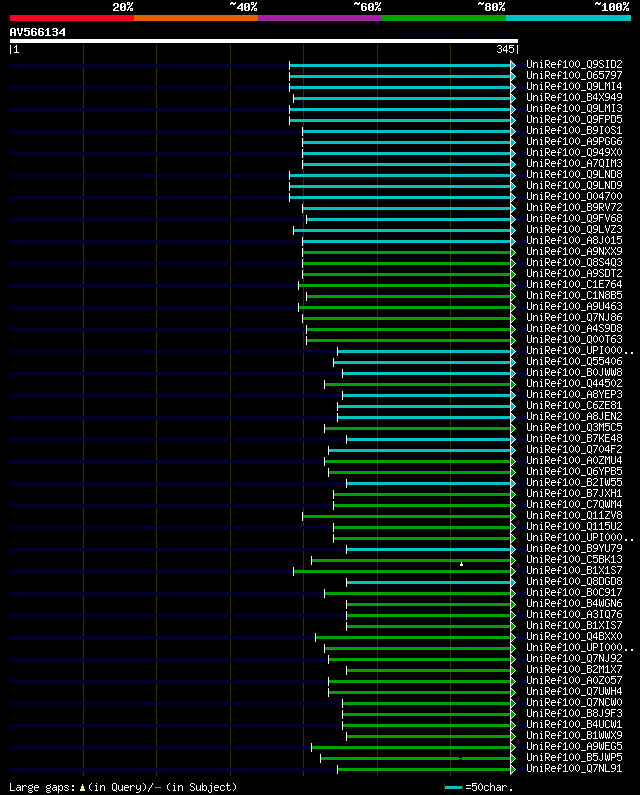Click on UniRef100_B0C917 in the hit list
This screenshot has width=640, height=795.
tap(574, 593)
